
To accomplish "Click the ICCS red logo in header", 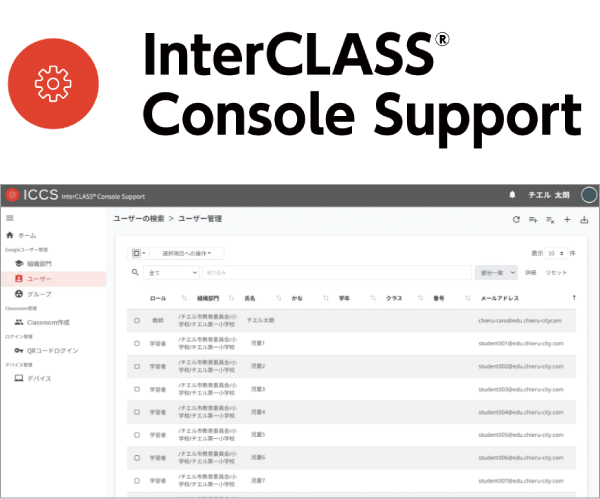I will (12, 195).
